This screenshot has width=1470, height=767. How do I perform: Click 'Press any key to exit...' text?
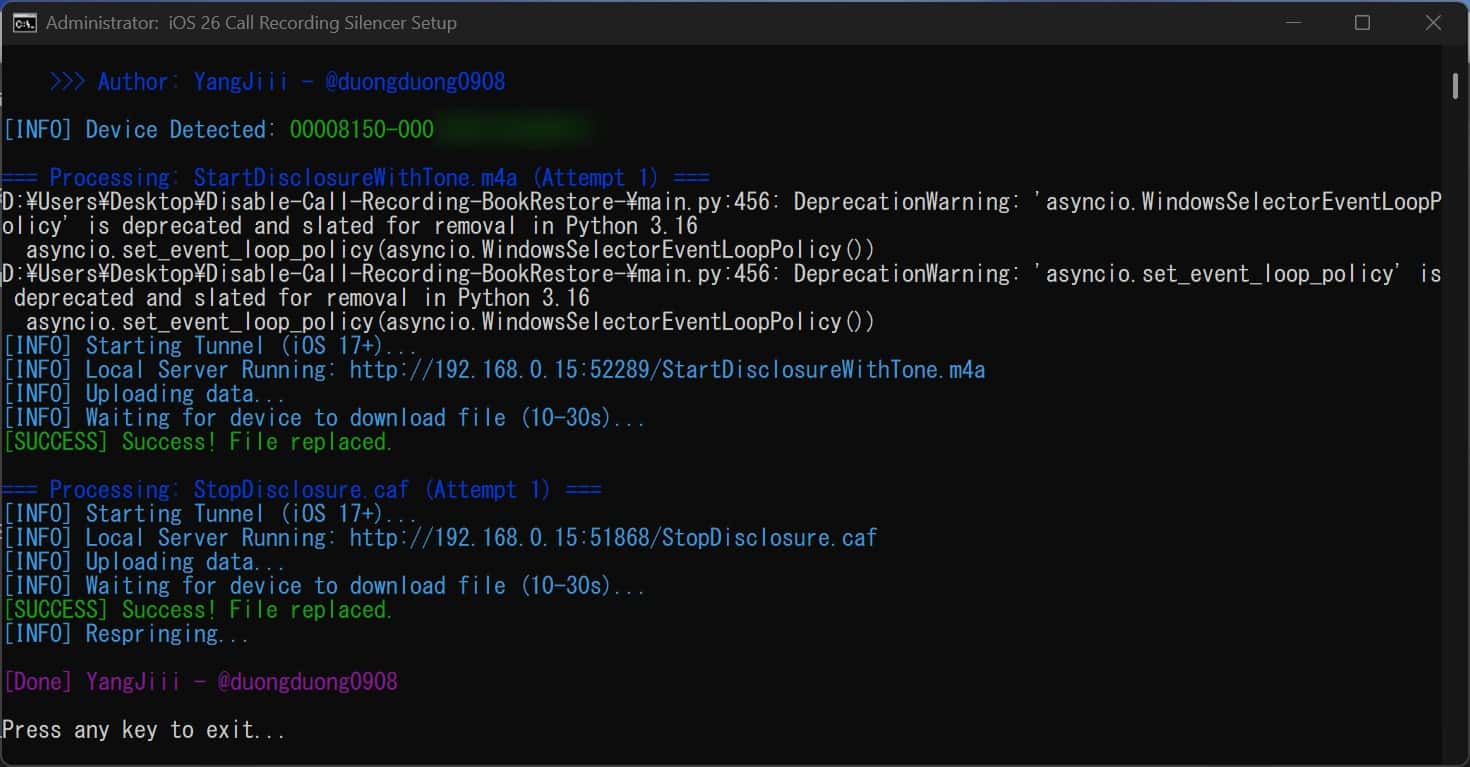[x=144, y=730]
